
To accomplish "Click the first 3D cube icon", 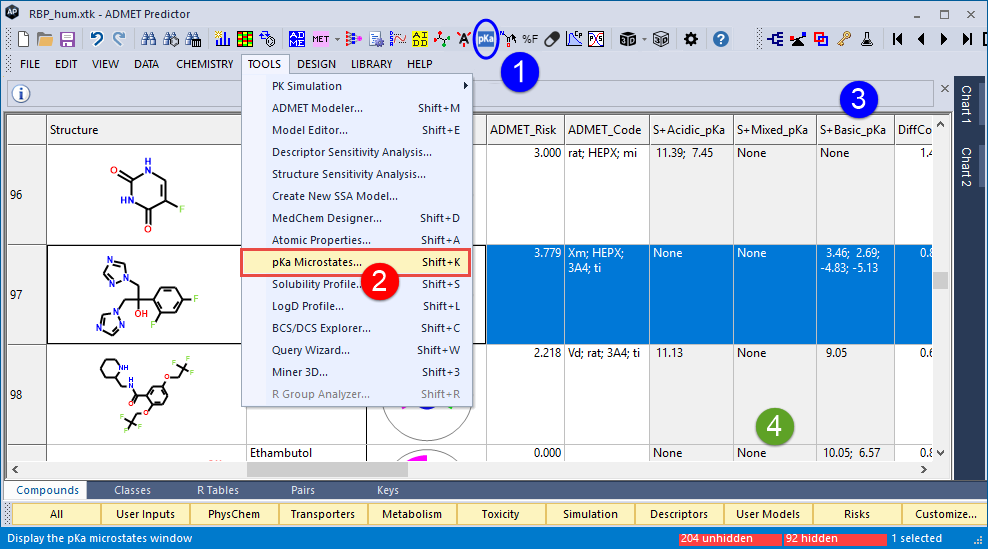I will 628,39.
